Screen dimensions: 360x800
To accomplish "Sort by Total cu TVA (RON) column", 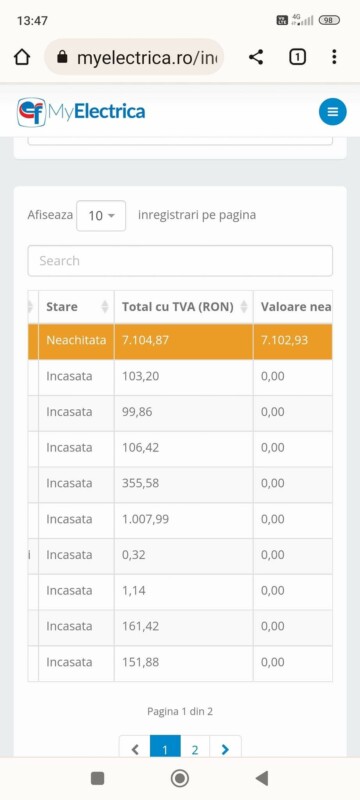I will (184, 307).
